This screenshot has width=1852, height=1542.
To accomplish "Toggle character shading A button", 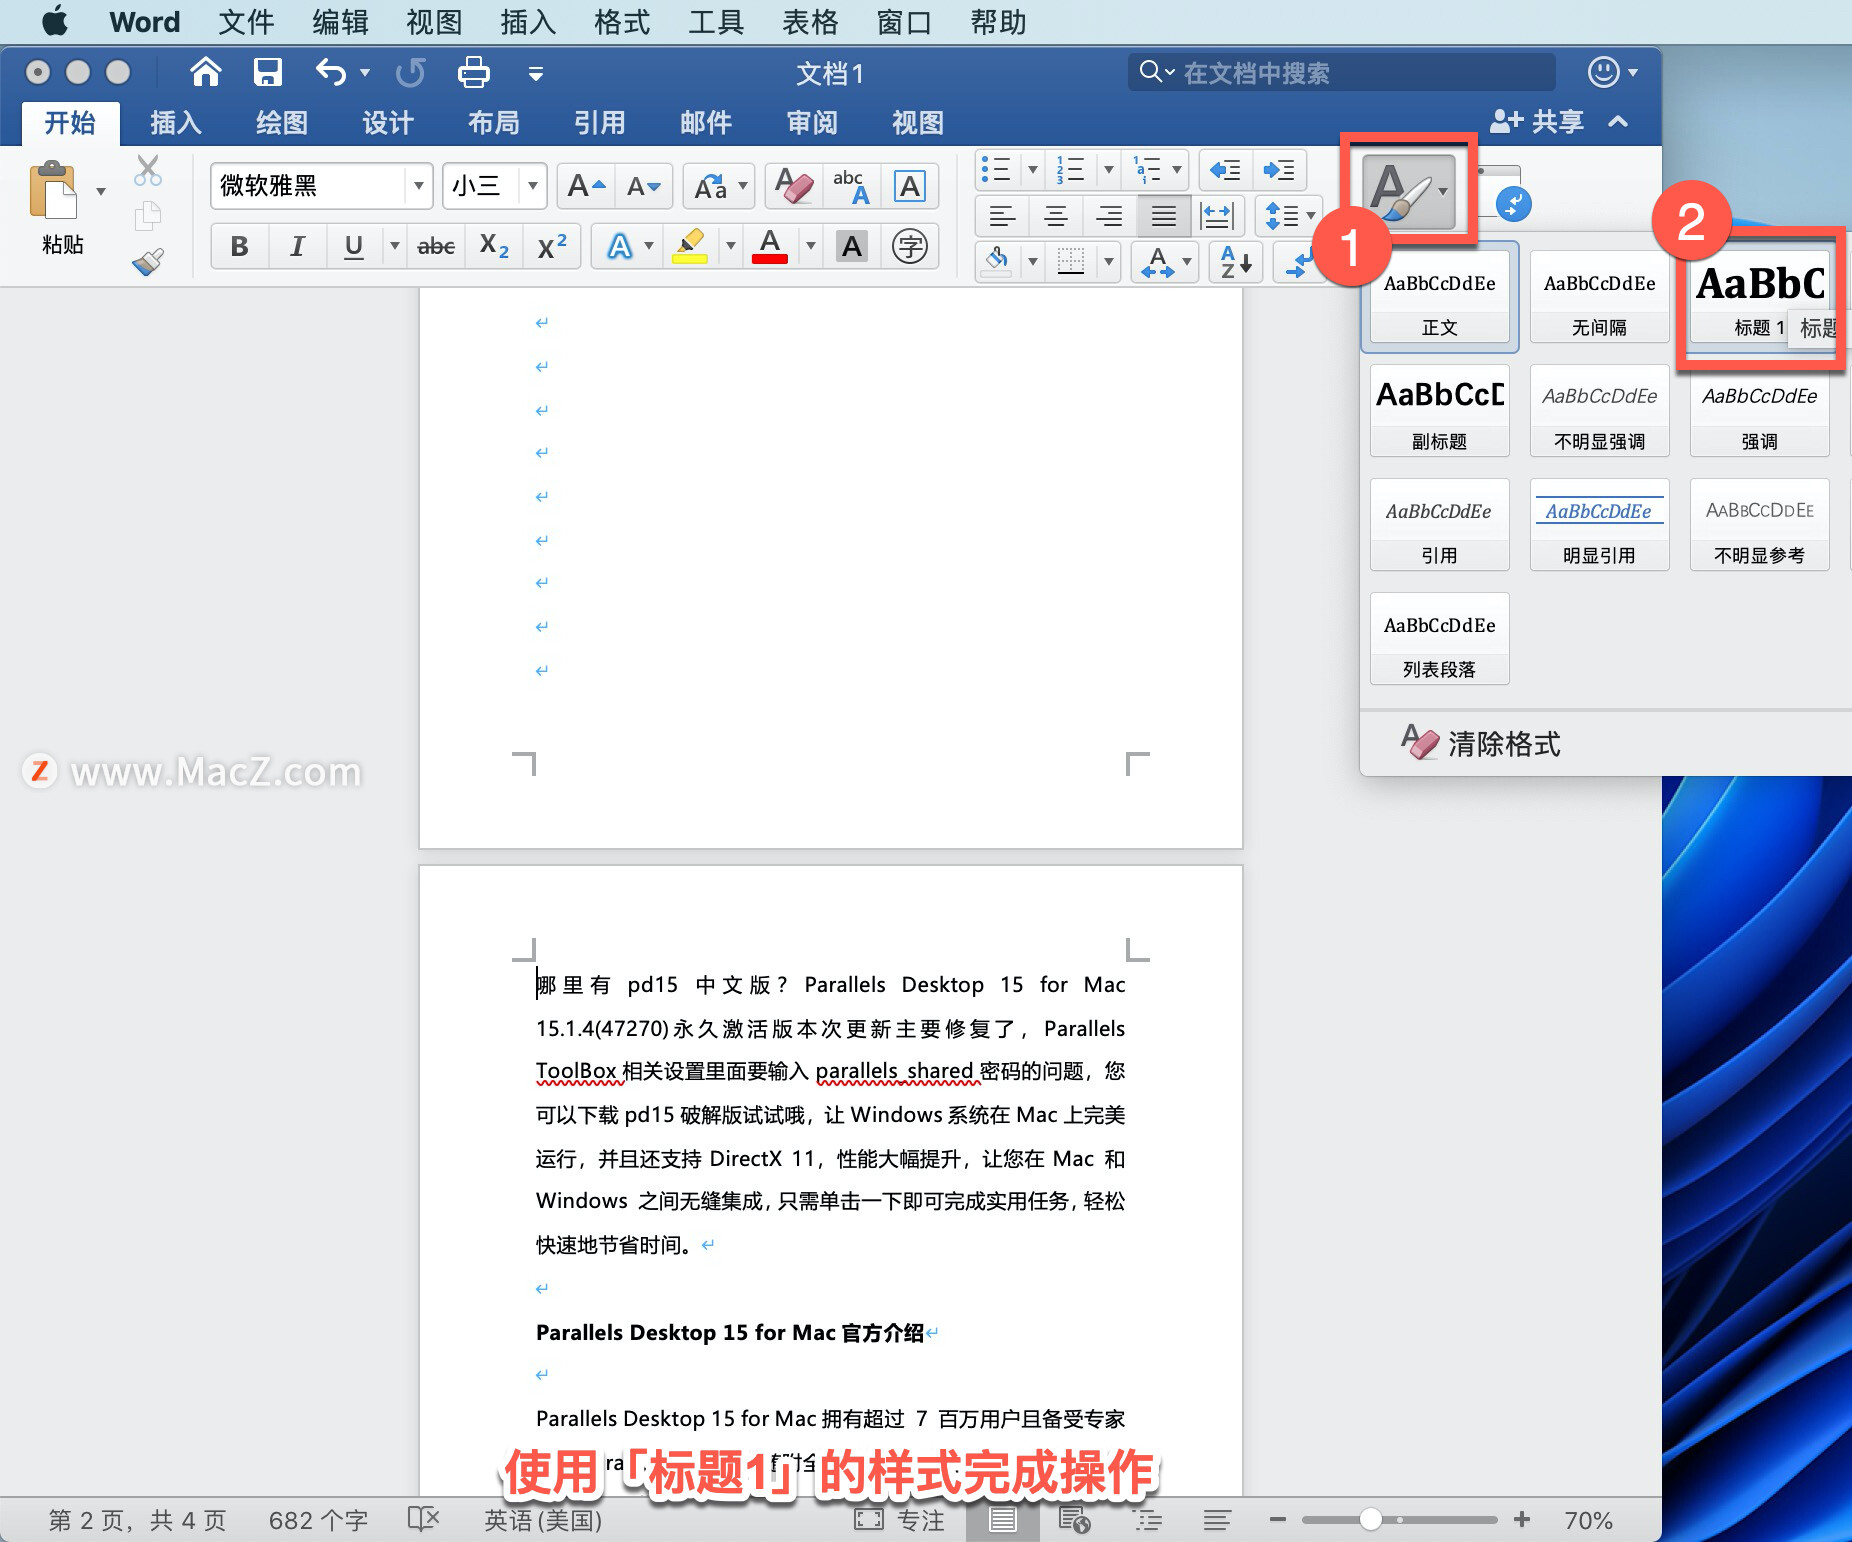I will [x=851, y=246].
